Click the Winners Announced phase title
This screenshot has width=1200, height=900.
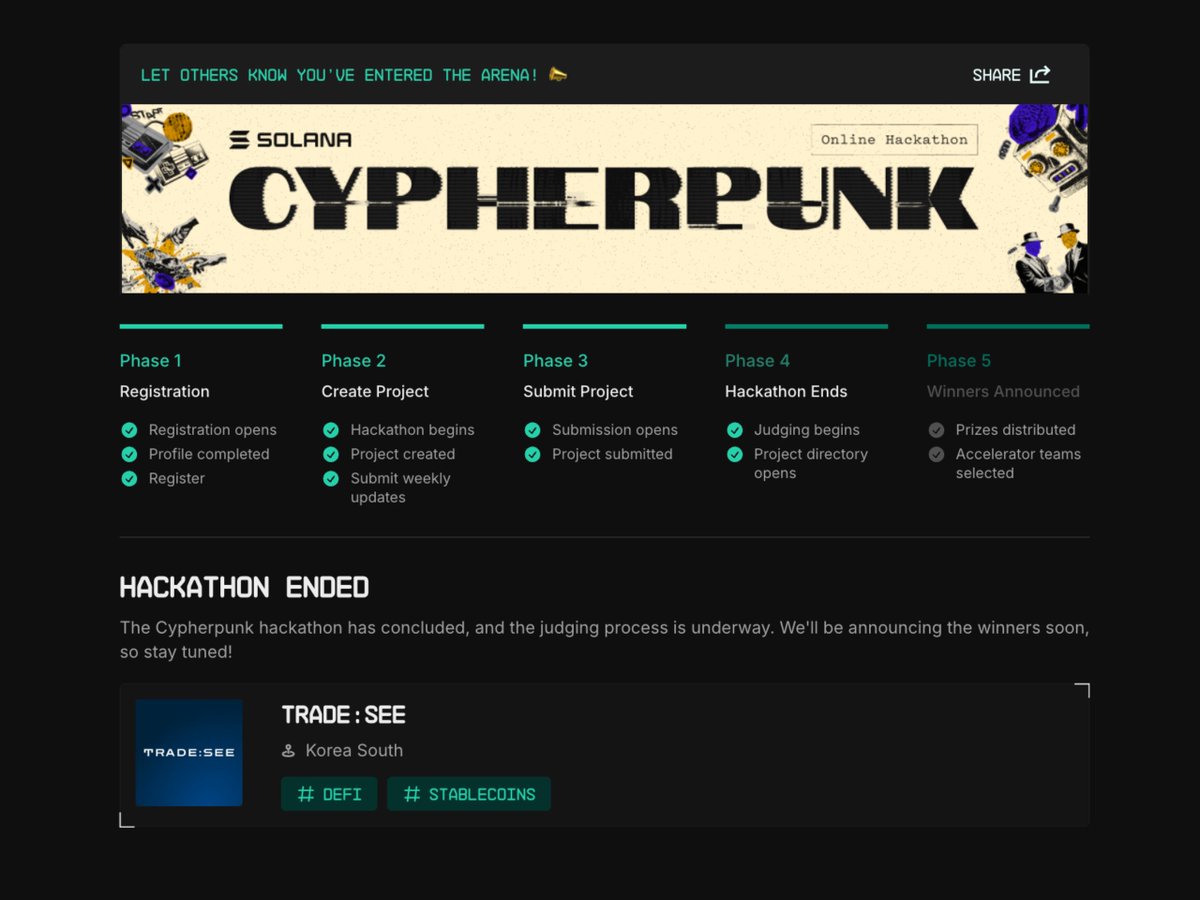[1003, 392]
